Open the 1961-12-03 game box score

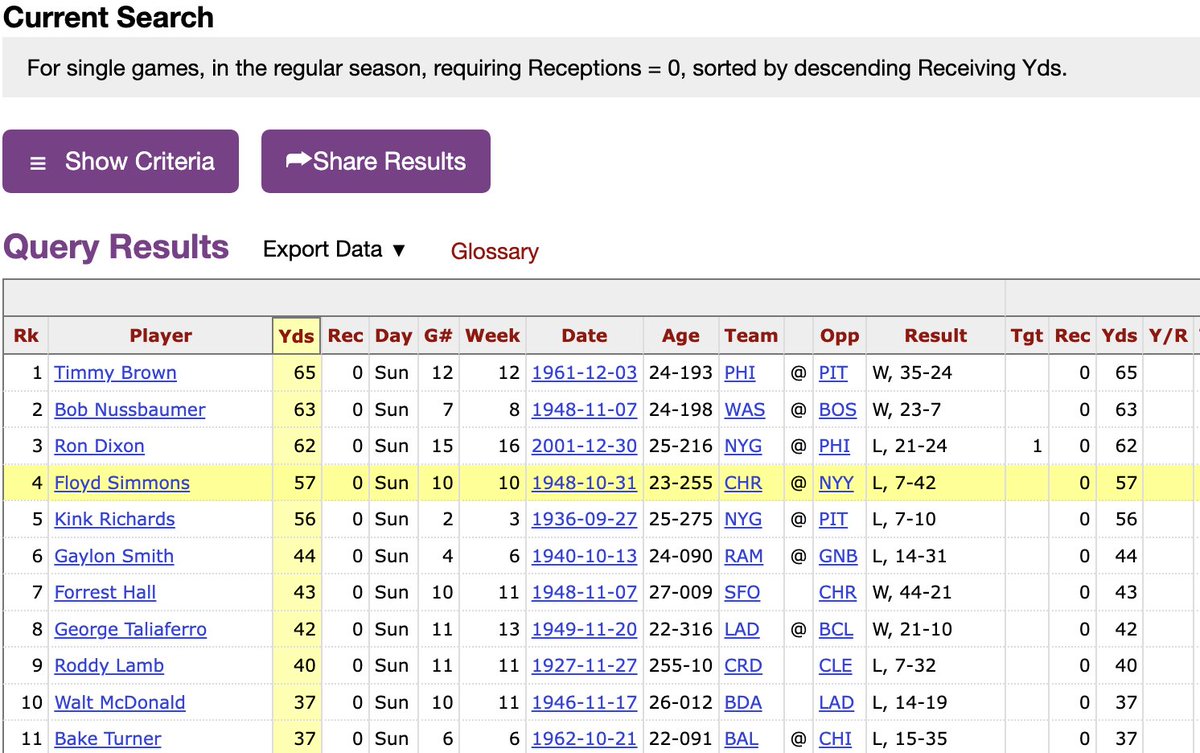pyautogui.click(x=584, y=373)
